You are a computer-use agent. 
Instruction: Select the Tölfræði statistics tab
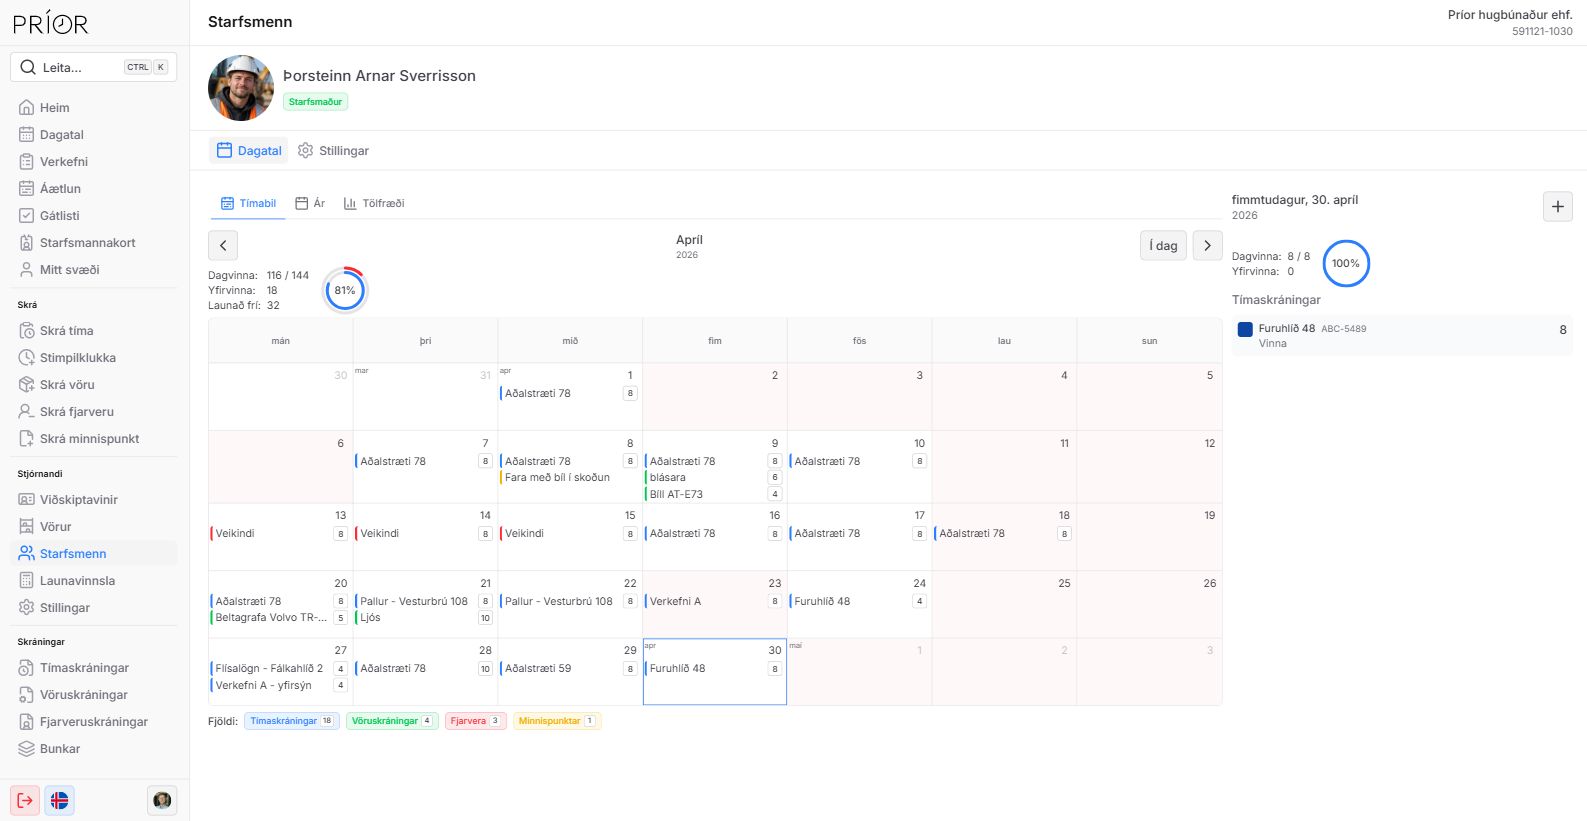[x=374, y=204]
